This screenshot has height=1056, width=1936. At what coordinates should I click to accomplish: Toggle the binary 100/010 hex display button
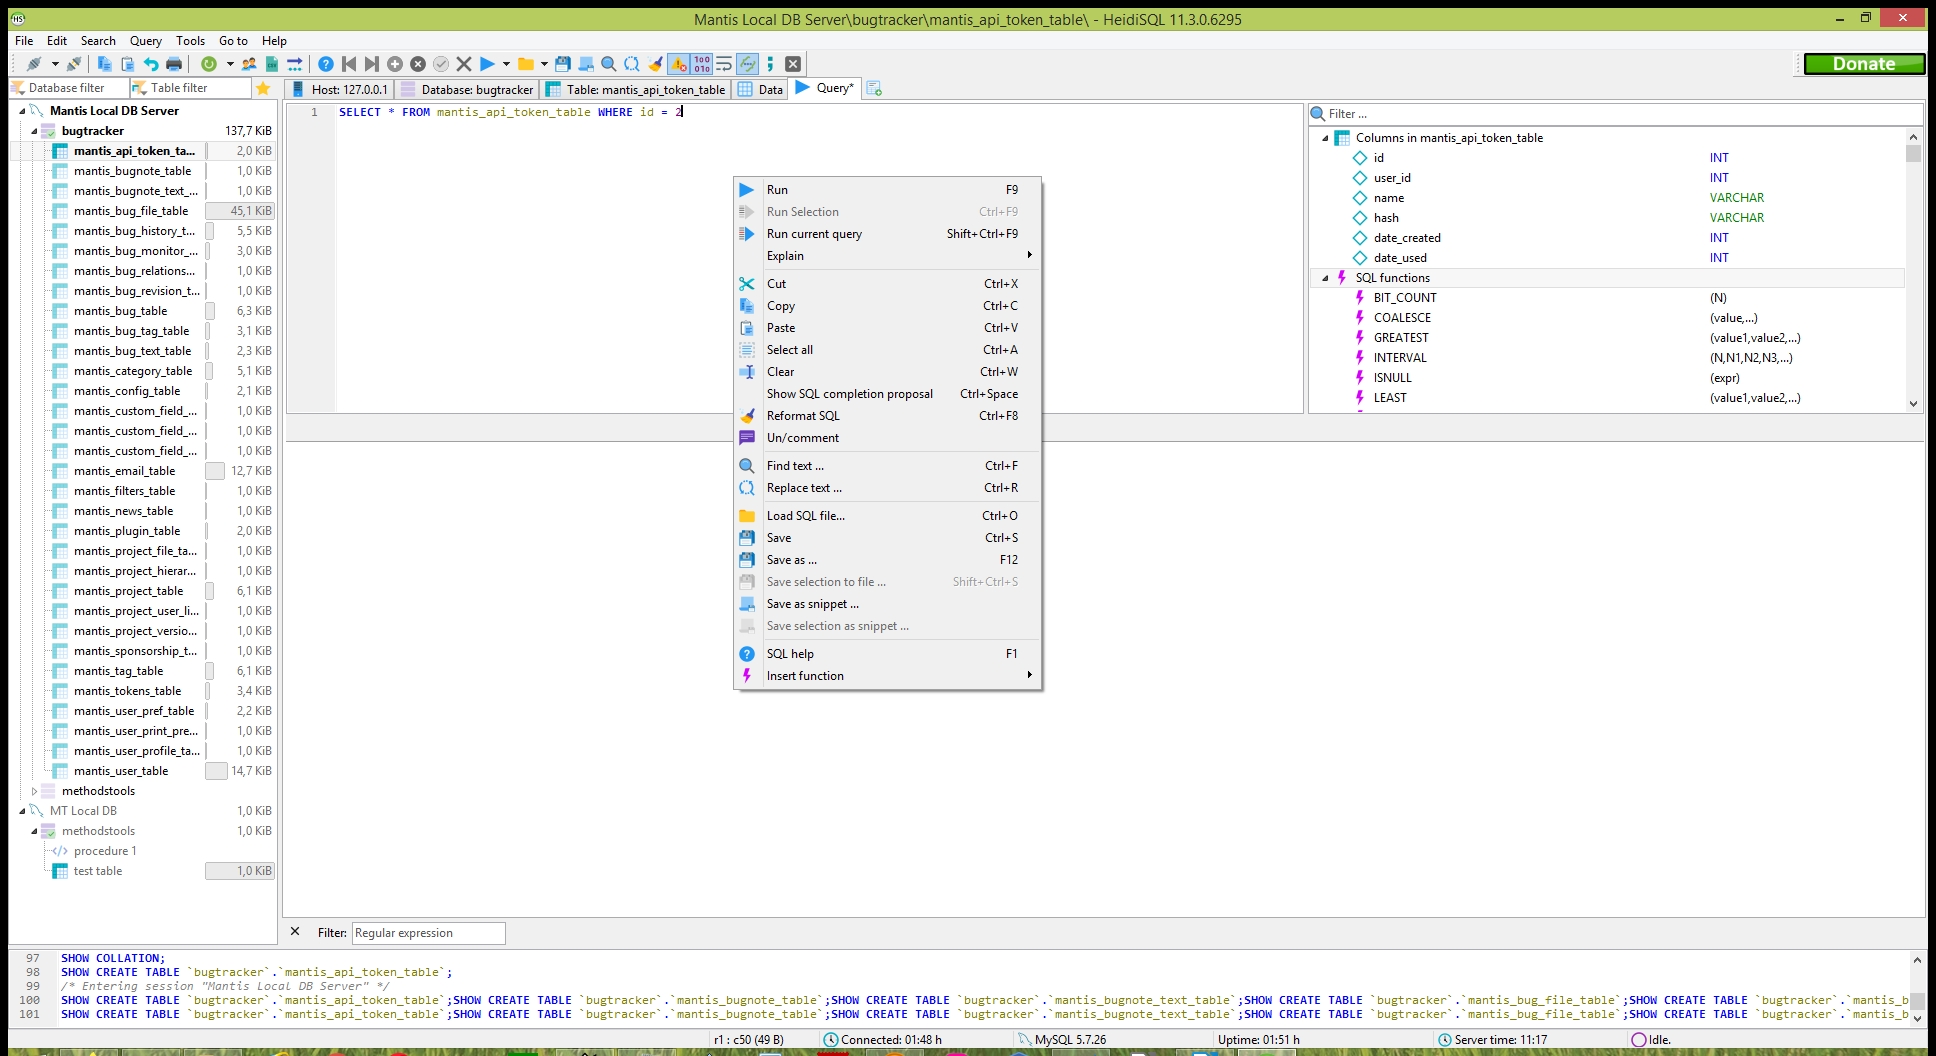coord(702,64)
